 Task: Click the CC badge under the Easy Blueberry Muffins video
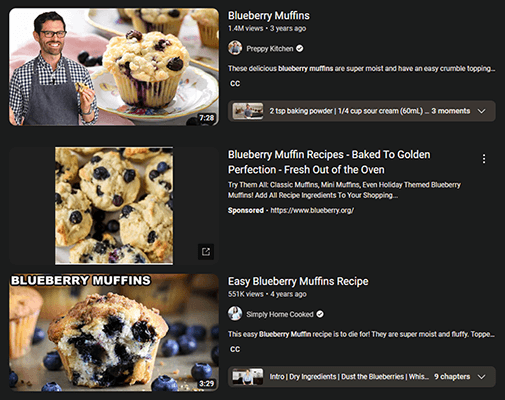[x=235, y=349]
